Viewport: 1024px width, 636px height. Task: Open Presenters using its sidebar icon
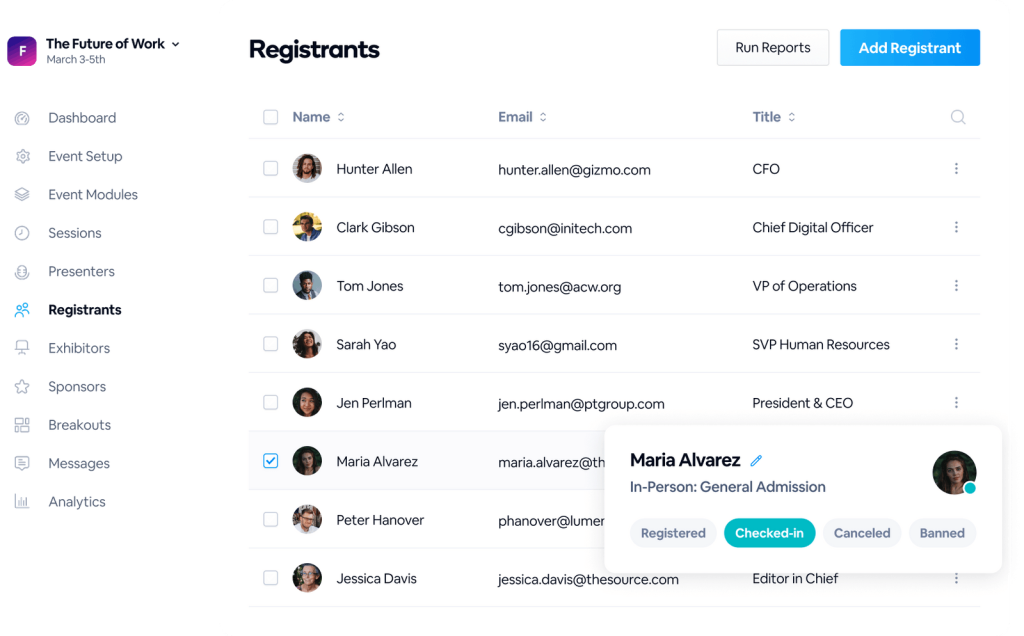pyautogui.click(x=22, y=271)
